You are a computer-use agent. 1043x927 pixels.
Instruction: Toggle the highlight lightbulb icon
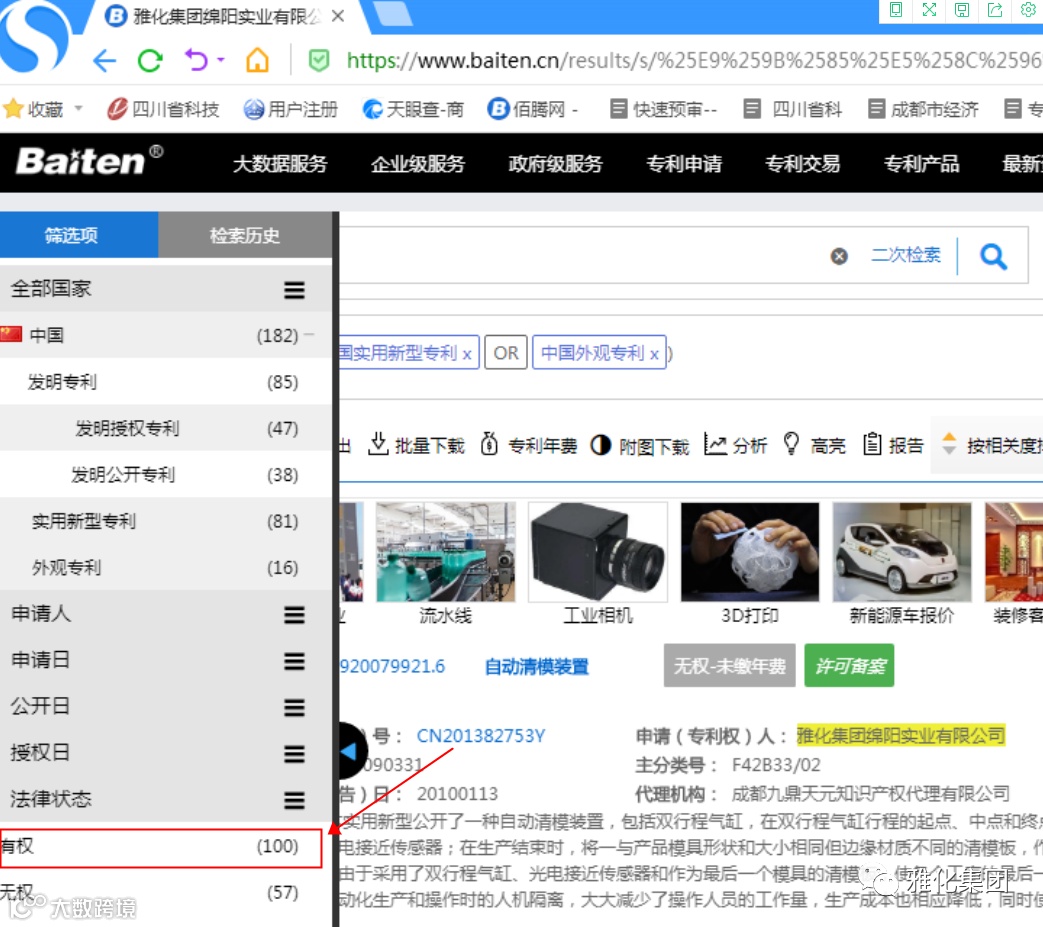[x=791, y=444]
